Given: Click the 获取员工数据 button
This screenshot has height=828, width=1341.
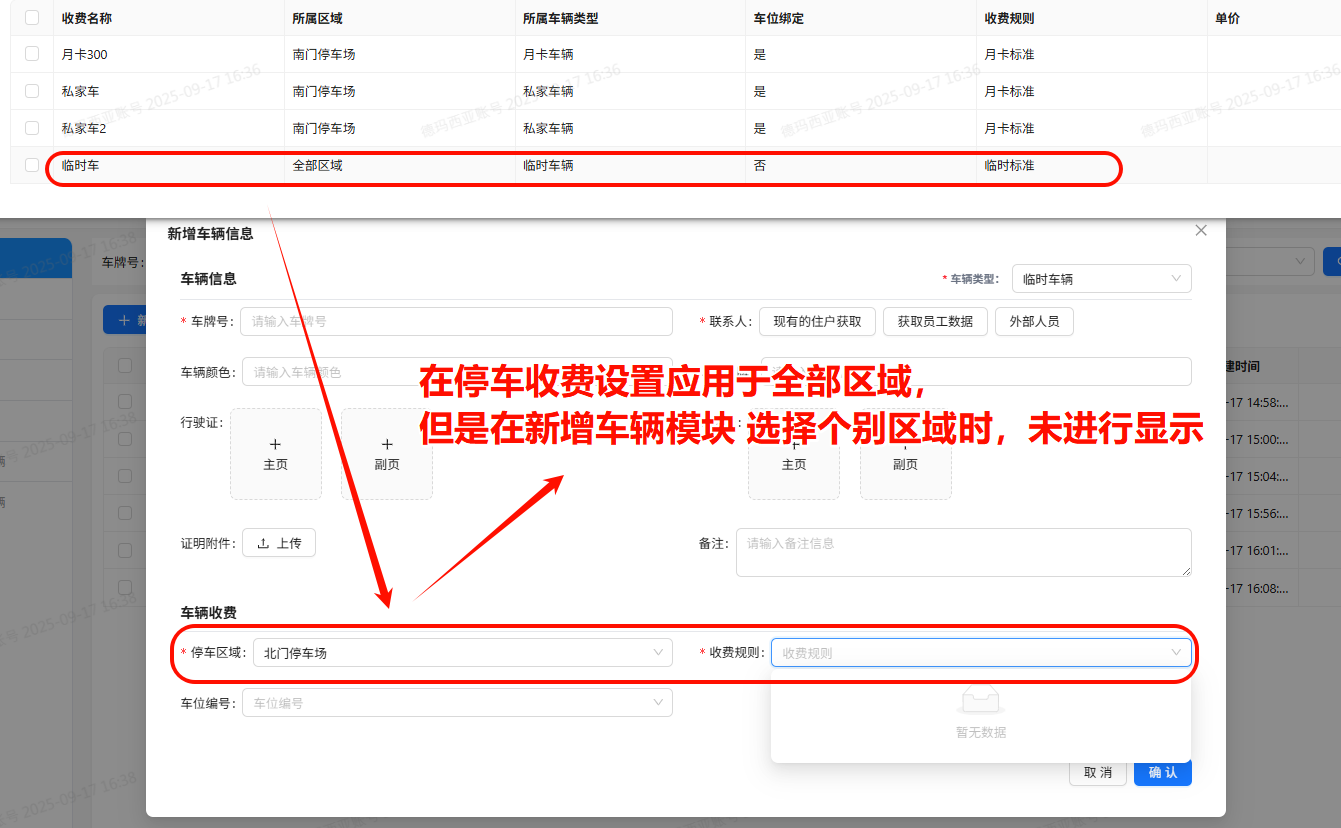Looking at the screenshot, I should 935,321.
